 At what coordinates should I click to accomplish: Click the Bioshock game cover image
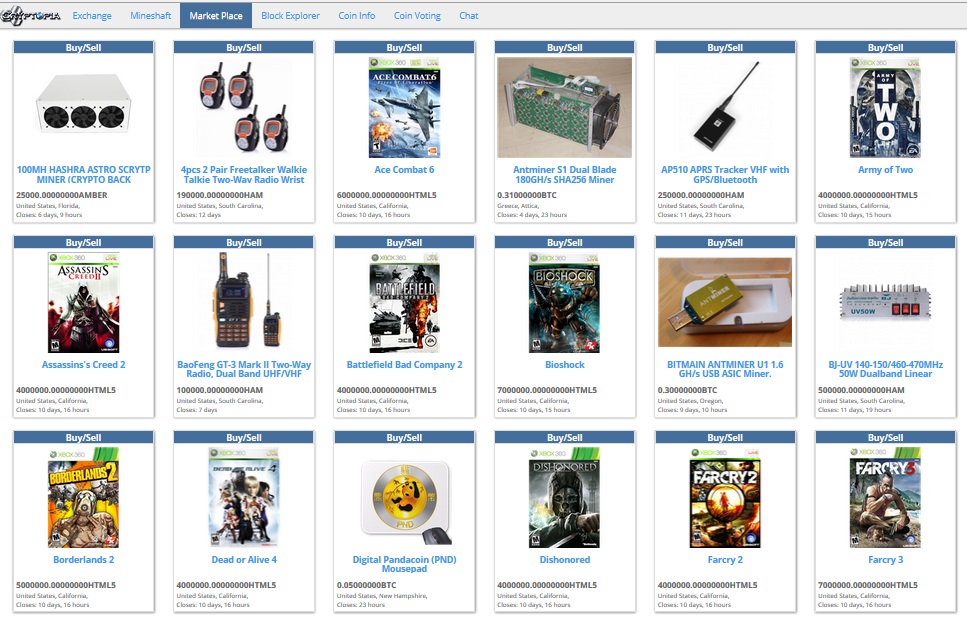click(x=564, y=302)
